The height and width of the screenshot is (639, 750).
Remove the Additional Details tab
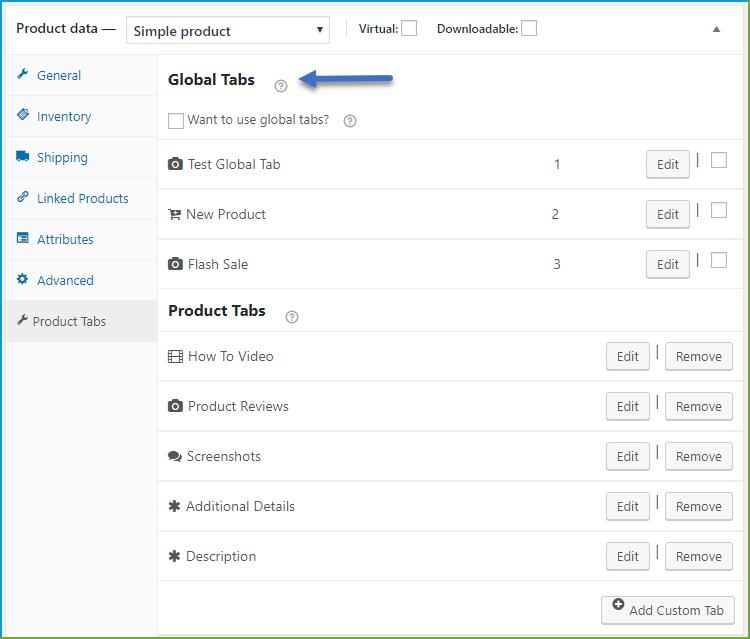click(698, 507)
